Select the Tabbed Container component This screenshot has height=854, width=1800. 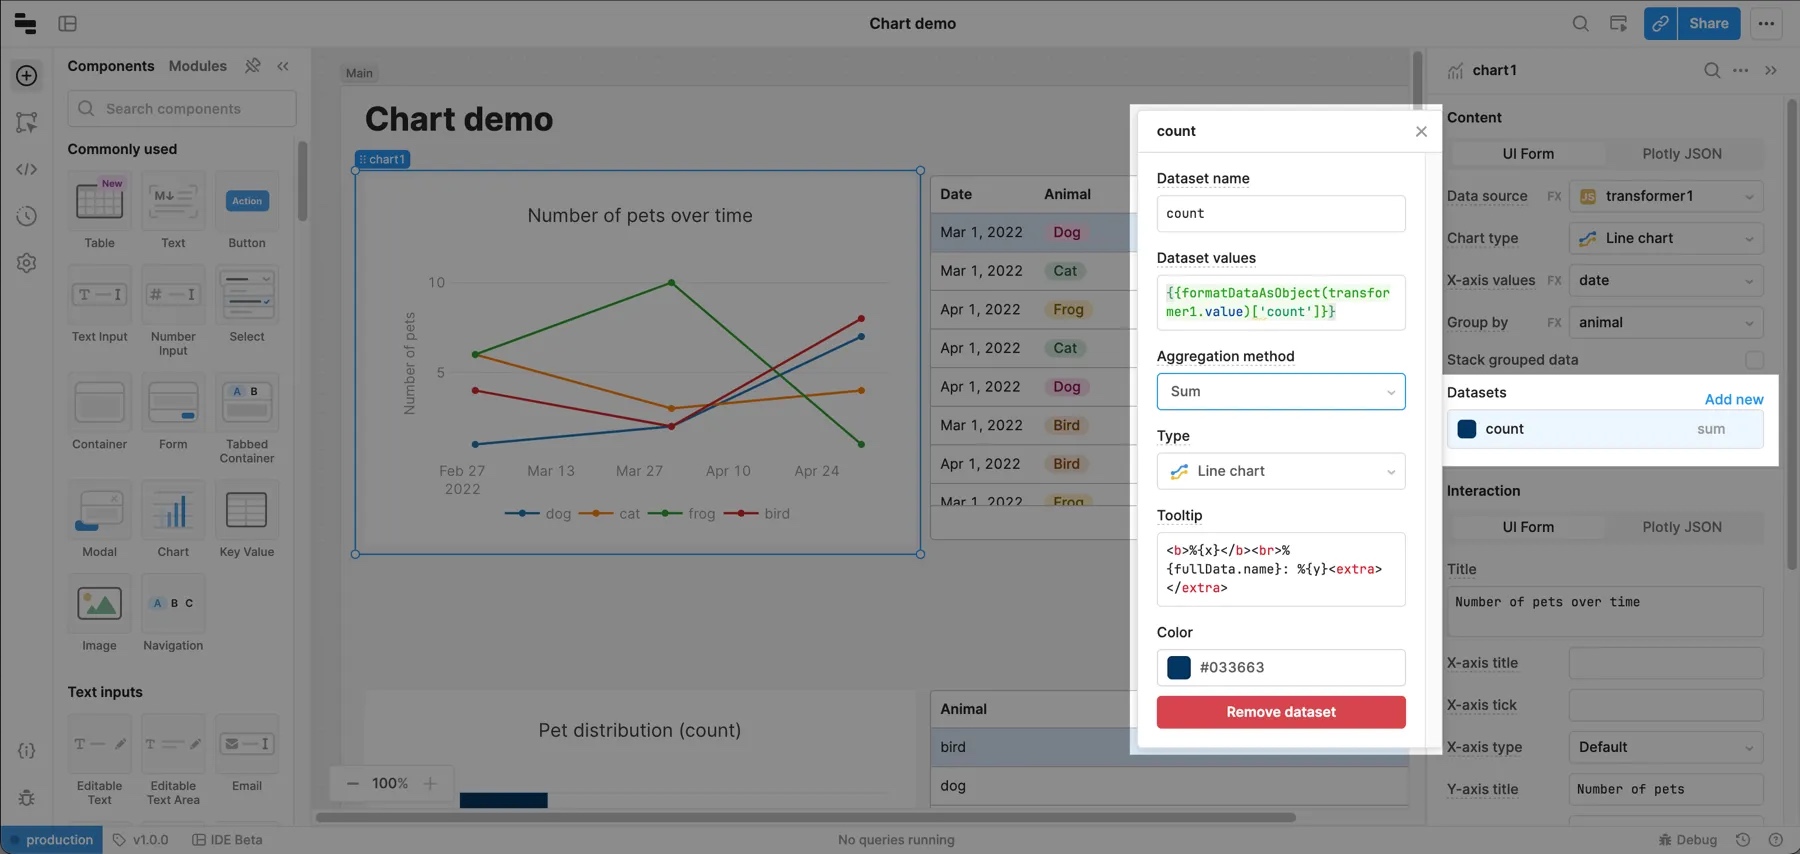[246, 419]
